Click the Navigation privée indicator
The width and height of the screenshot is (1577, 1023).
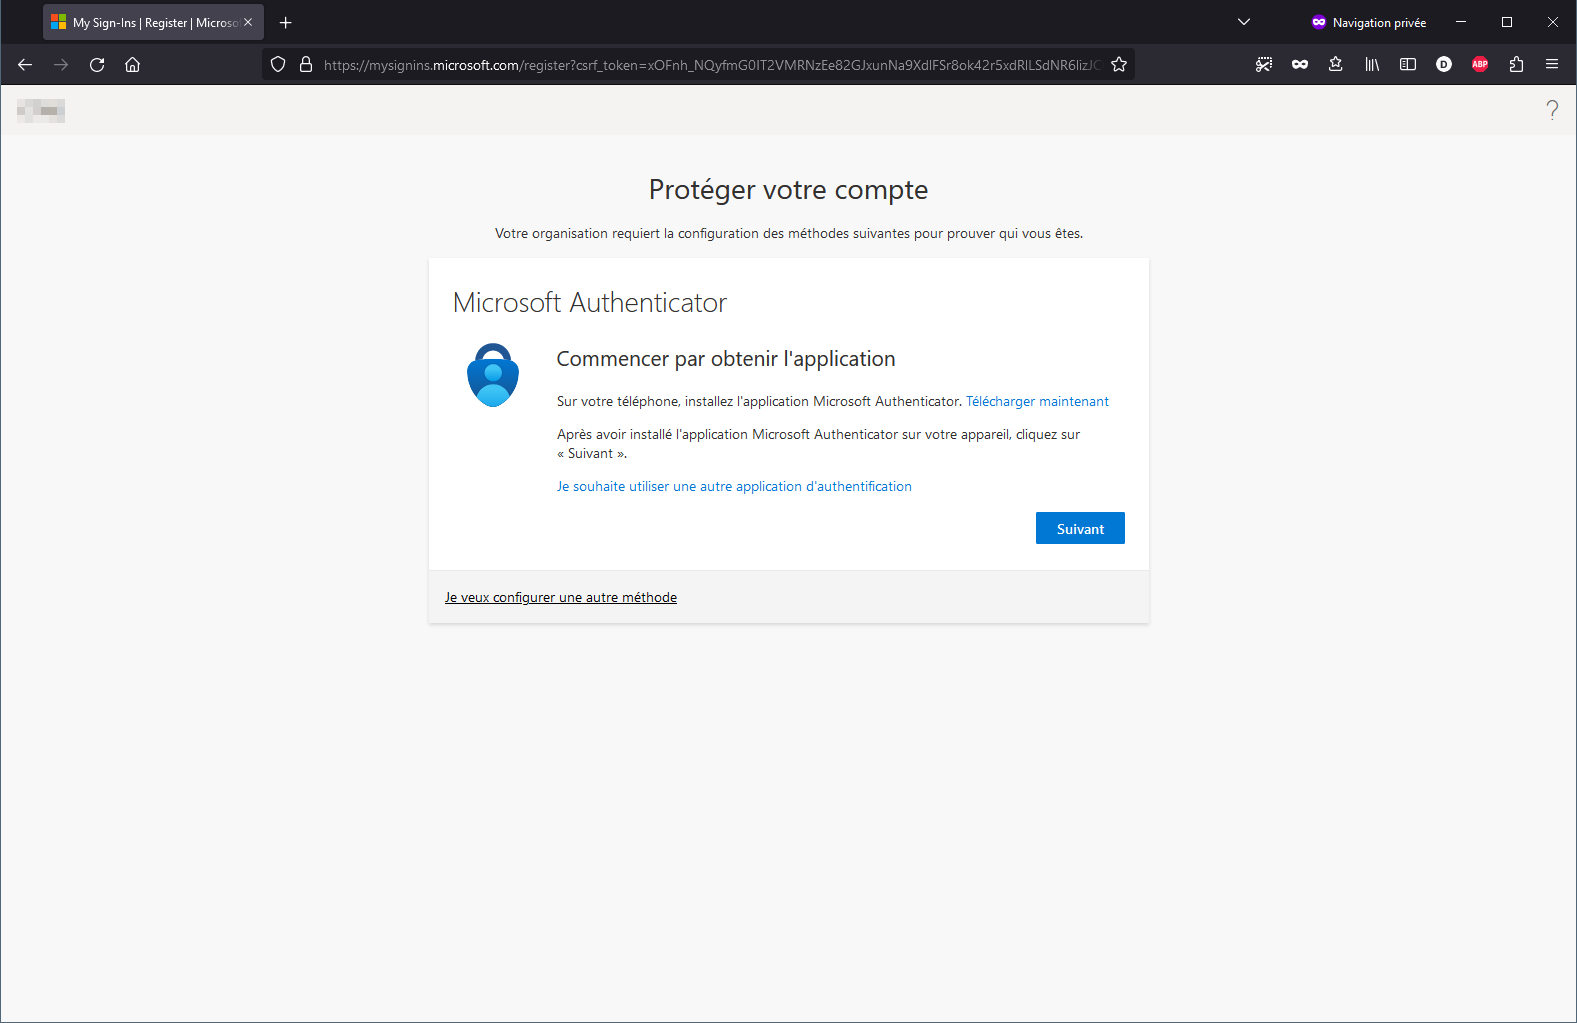pos(1368,22)
